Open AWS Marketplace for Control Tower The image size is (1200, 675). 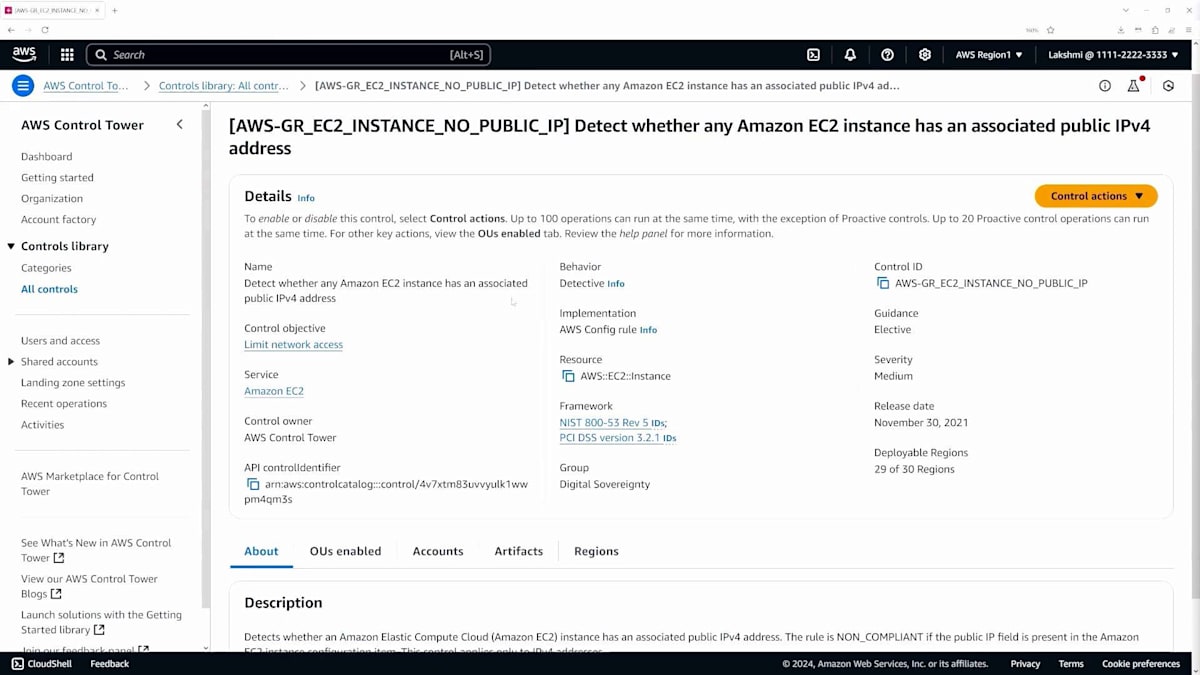coord(90,484)
